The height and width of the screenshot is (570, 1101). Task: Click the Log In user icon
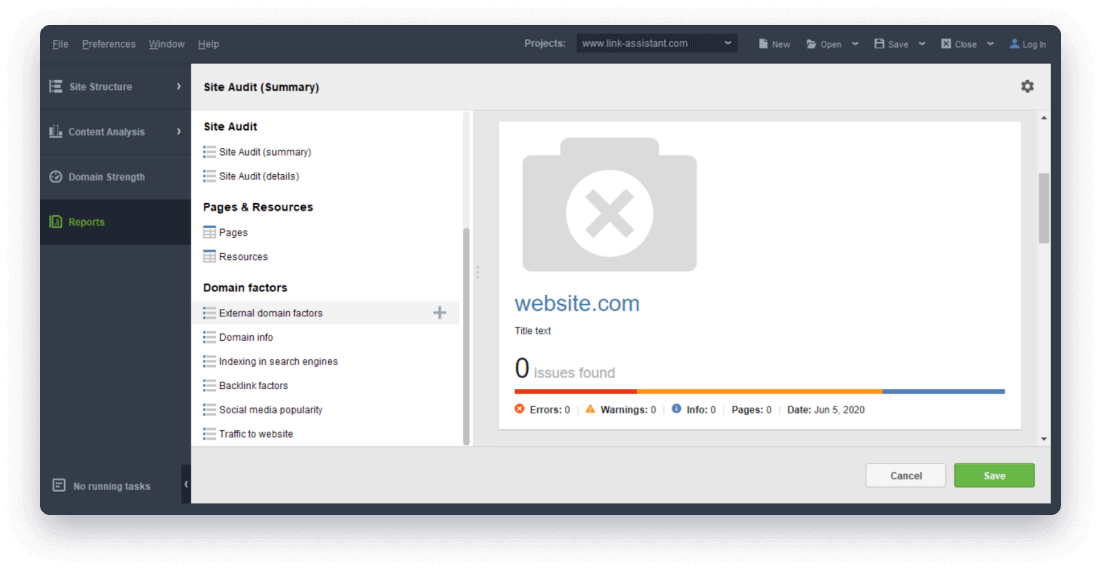tap(1014, 44)
